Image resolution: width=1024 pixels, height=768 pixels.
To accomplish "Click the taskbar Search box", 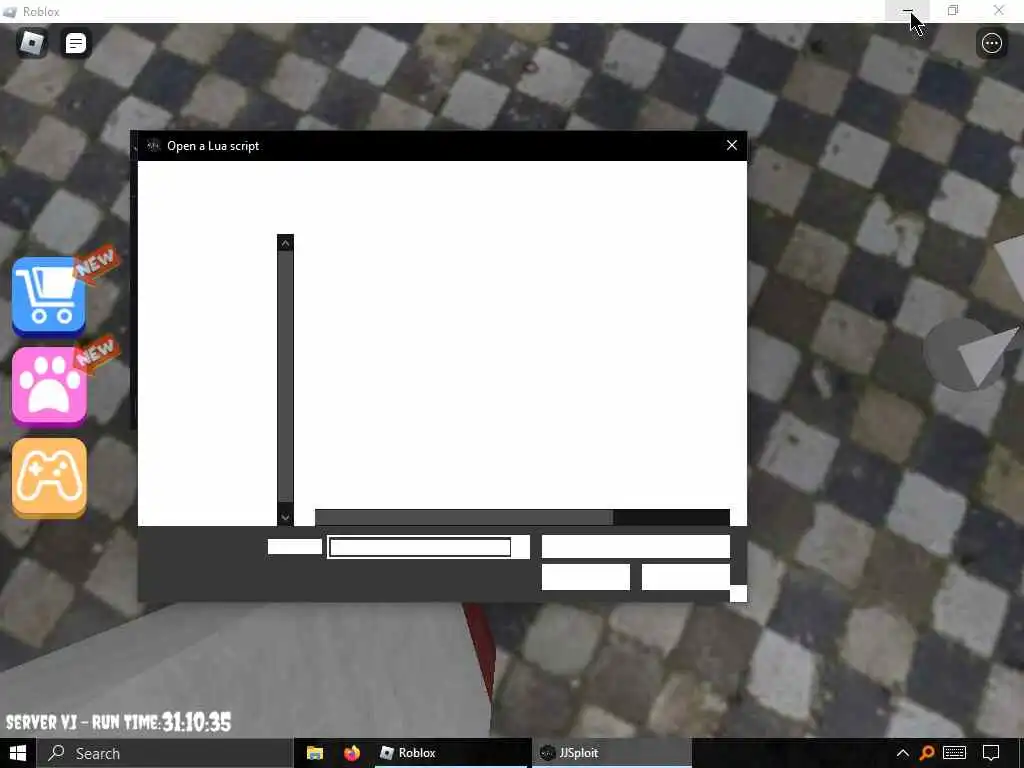I will (165, 753).
